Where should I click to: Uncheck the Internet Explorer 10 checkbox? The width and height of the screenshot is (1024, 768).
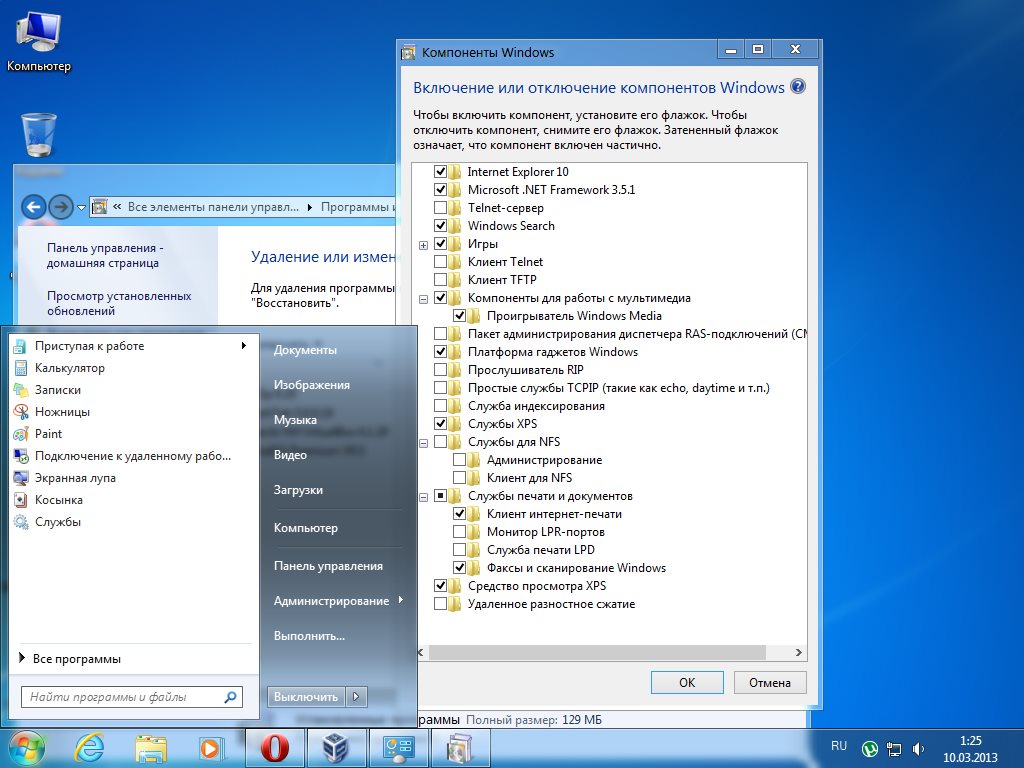[440, 172]
